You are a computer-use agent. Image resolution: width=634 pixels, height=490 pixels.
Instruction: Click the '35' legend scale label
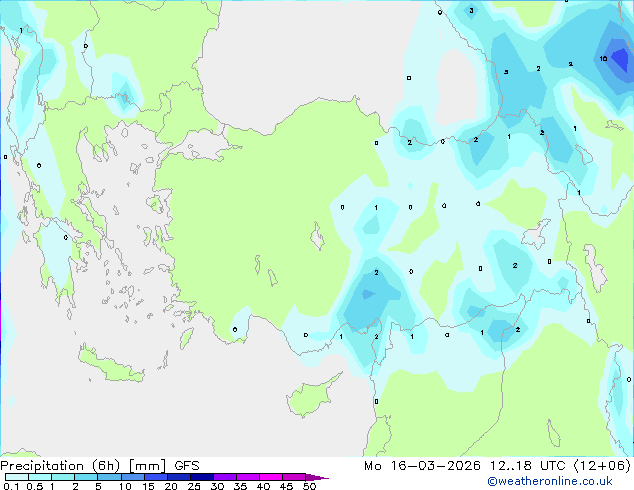240,486
